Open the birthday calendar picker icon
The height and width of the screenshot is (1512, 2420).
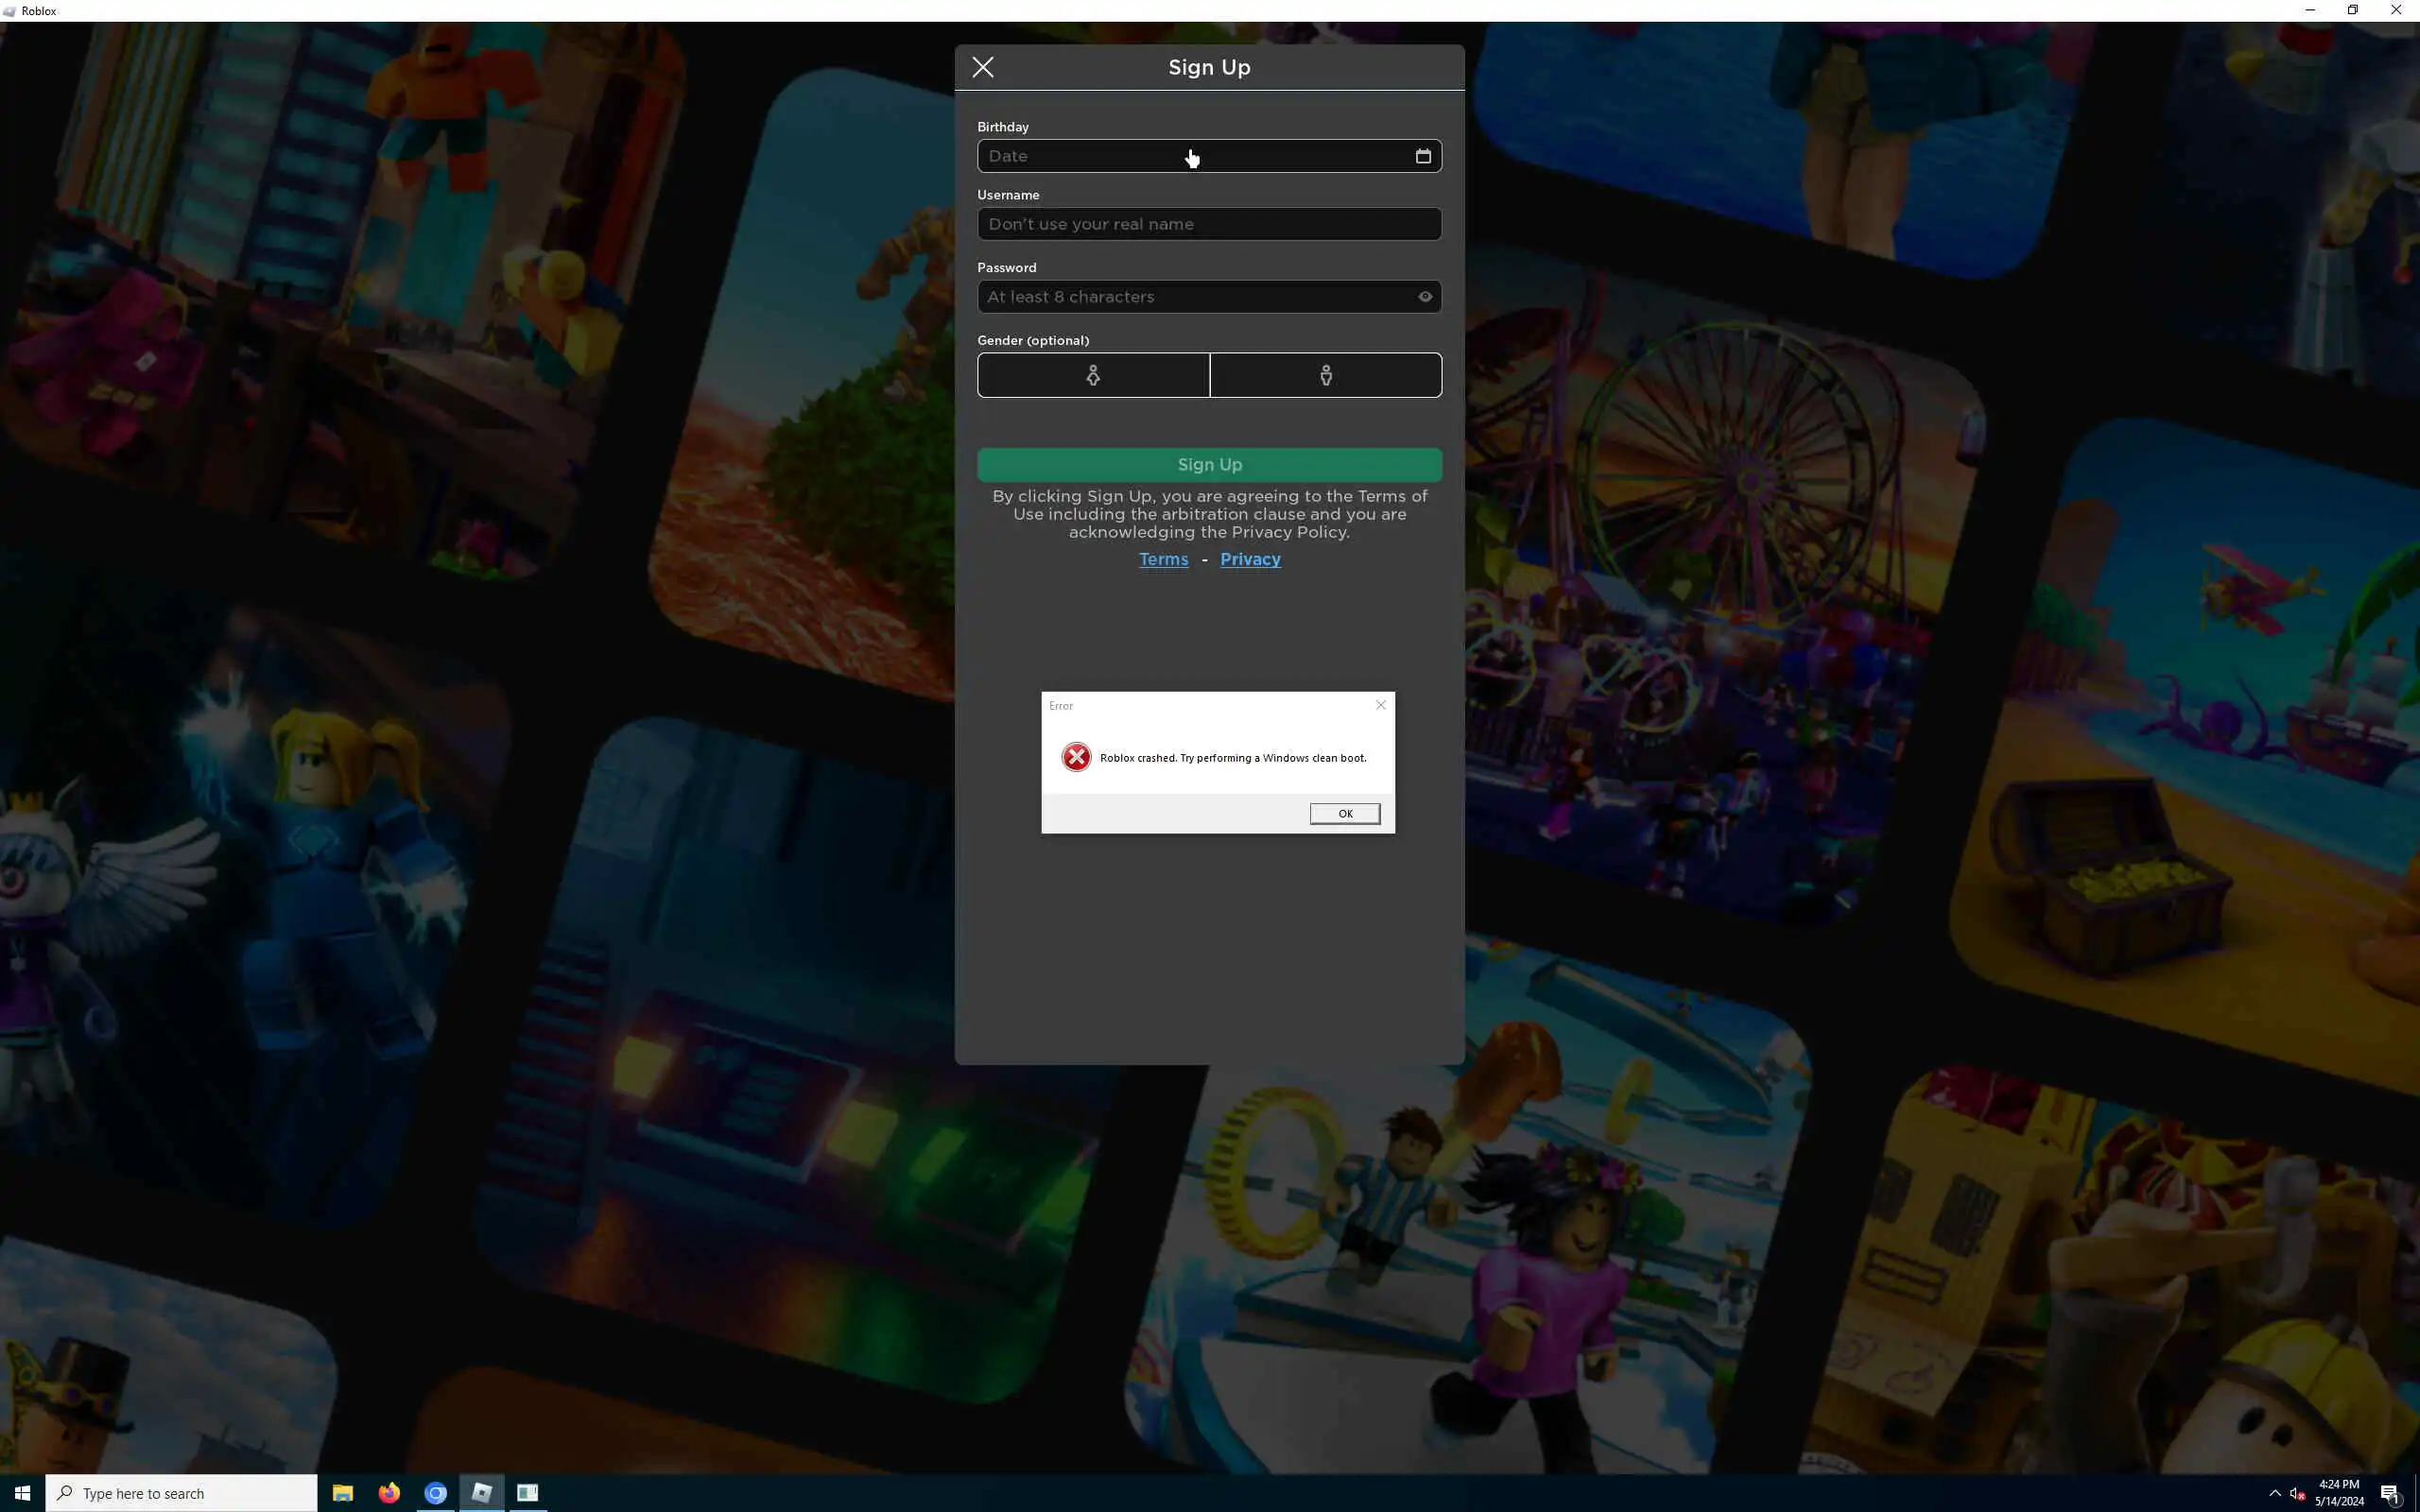click(1423, 156)
